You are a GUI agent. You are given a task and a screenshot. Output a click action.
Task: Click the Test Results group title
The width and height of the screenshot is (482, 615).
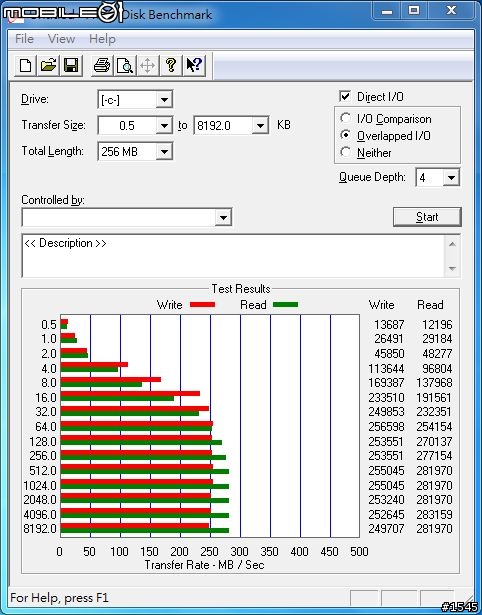(x=241, y=289)
